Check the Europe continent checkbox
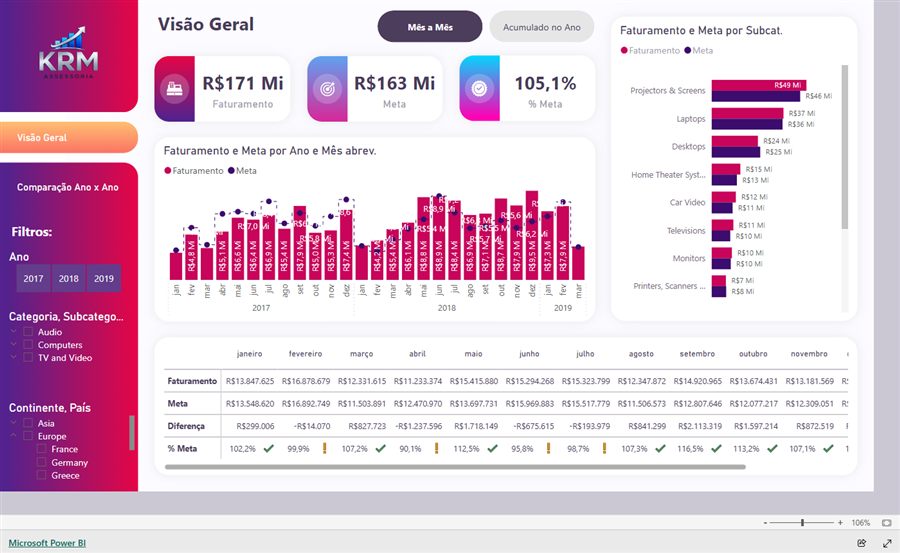The image size is (900, 553). click(x=28, y=436)
